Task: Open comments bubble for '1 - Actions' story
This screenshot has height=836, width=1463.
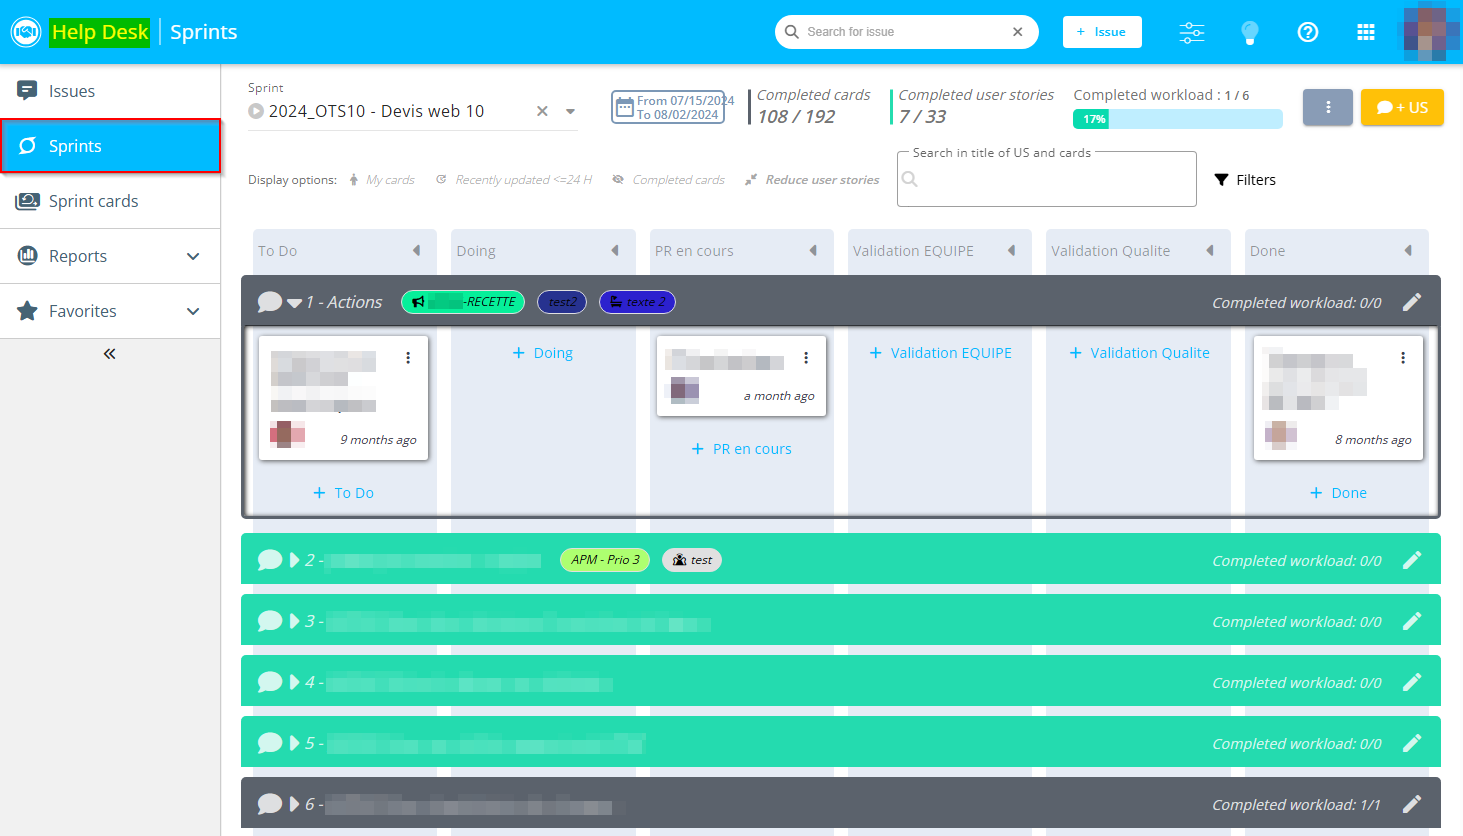Action: point(269,302)
